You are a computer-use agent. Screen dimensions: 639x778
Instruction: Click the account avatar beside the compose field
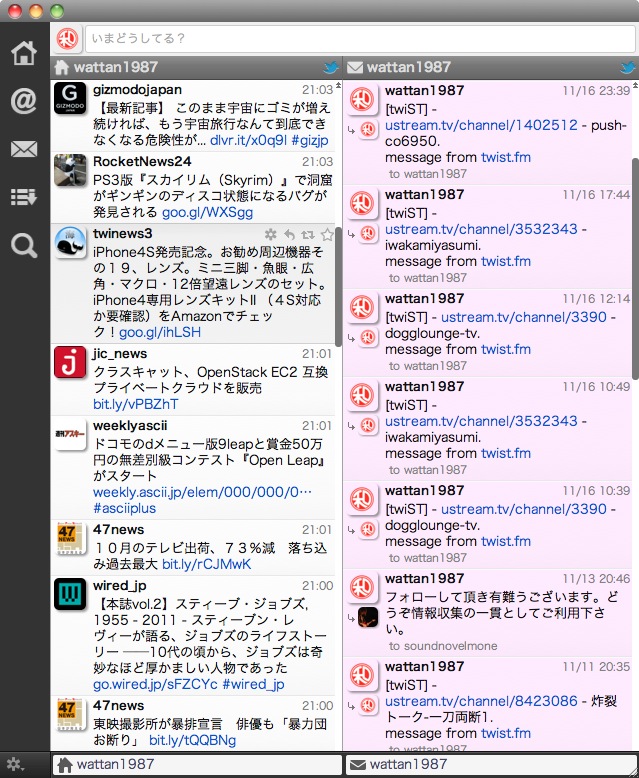67,39
